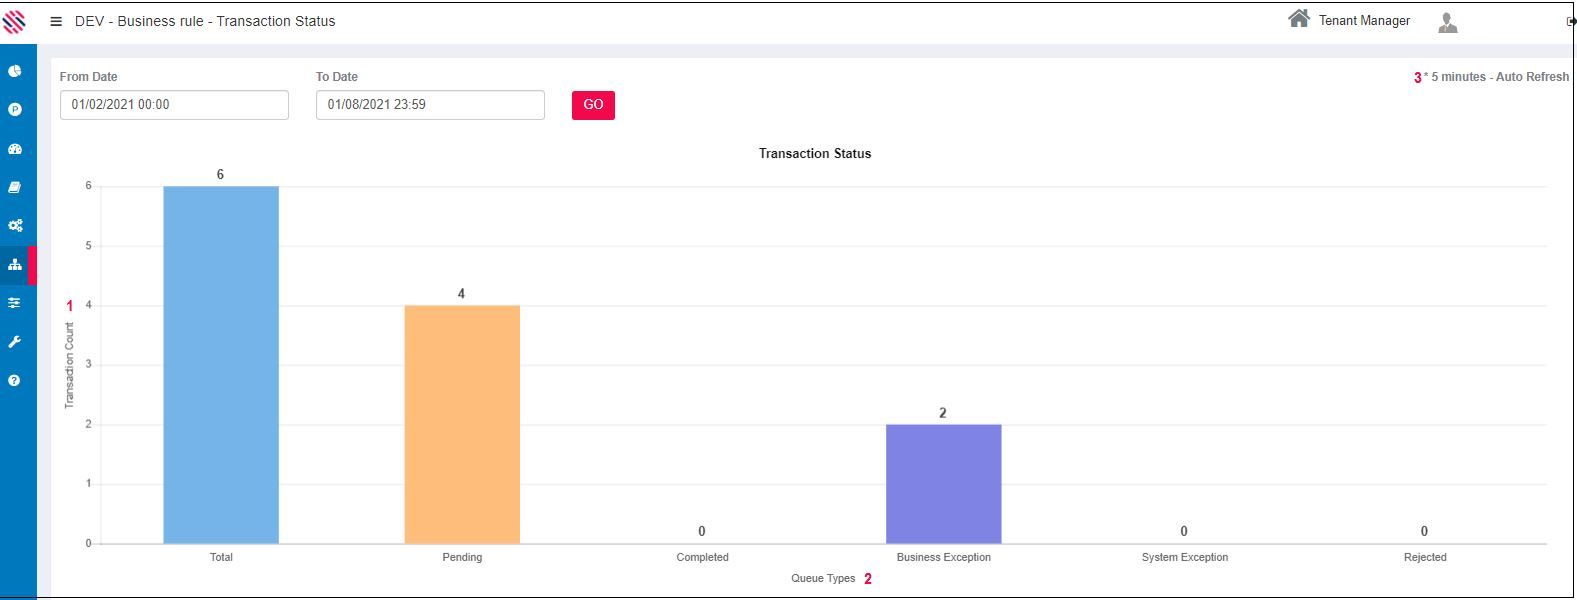Toggle the hamburger menu in header
Image resolution: width=1577 pixels, height=600 pixels.
(56, 21)
